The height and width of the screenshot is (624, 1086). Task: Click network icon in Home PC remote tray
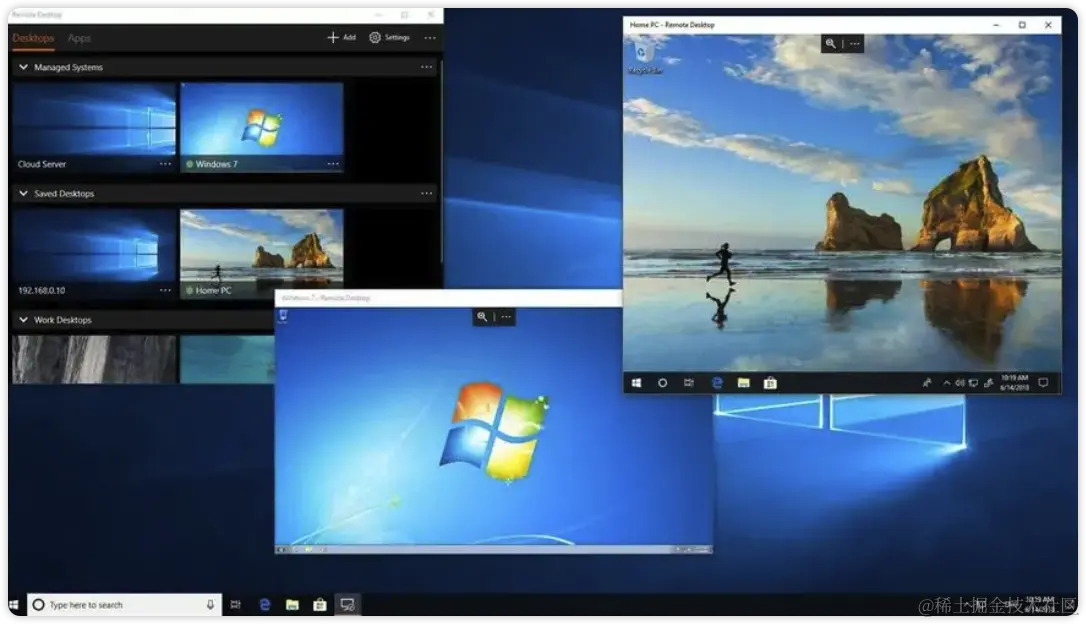974,383
